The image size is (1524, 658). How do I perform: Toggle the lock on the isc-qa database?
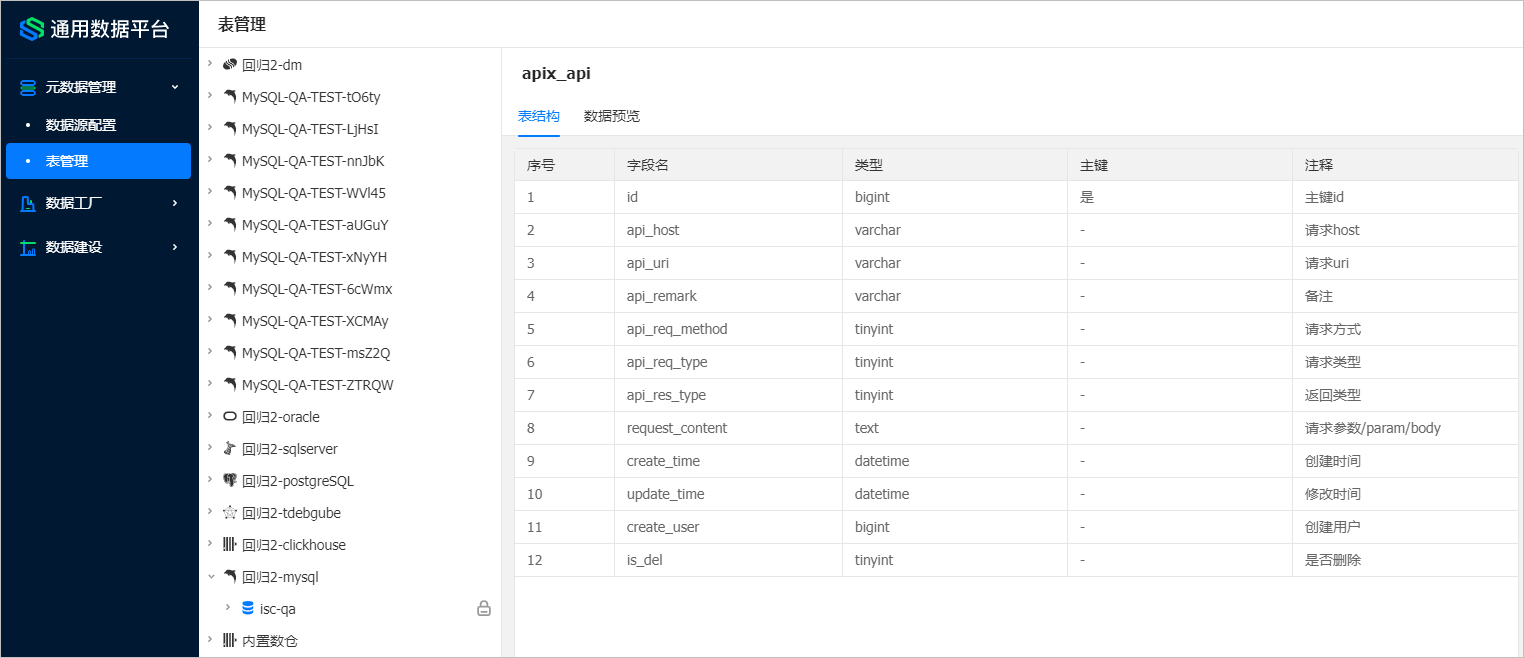click(x=484, y=608)
